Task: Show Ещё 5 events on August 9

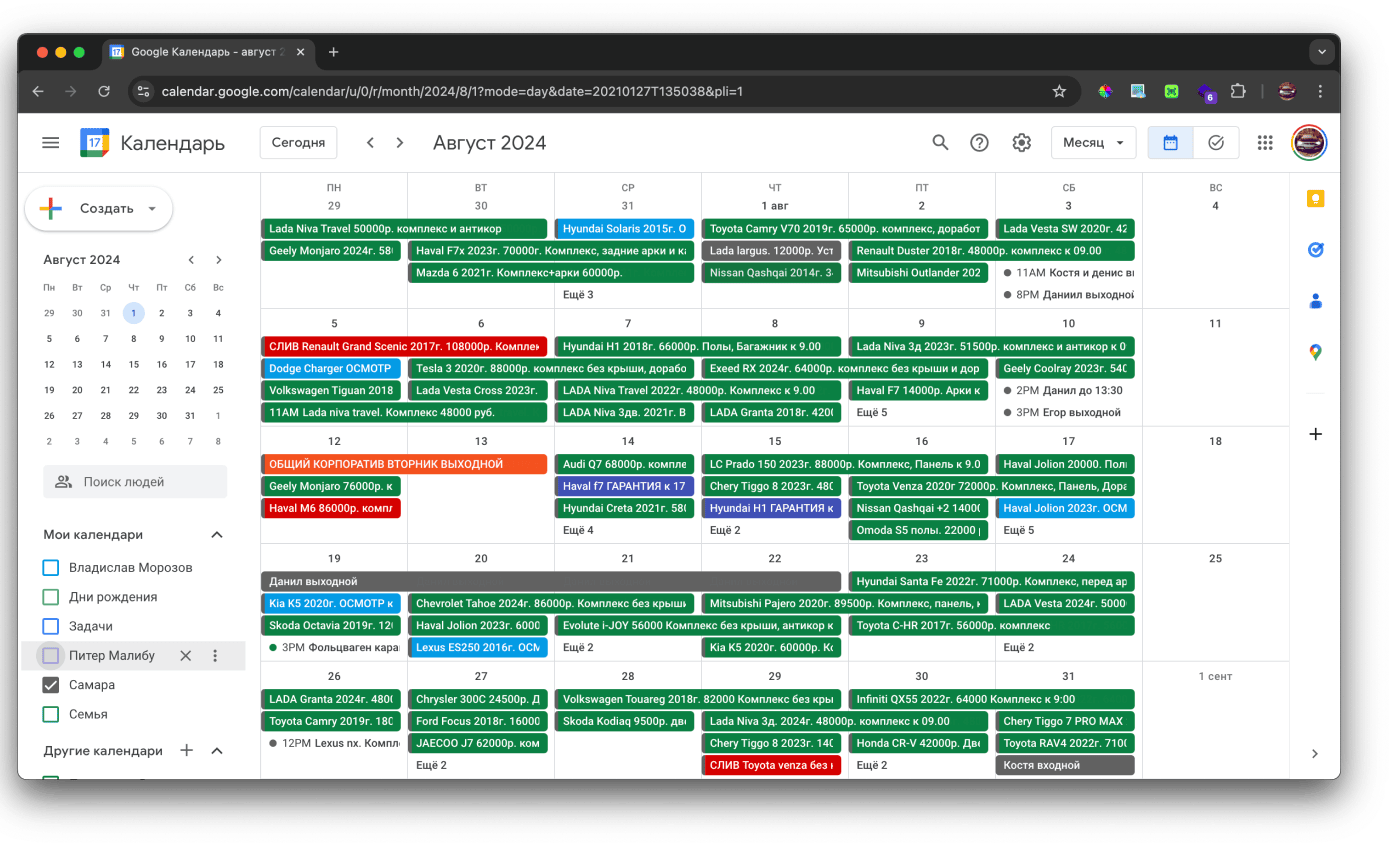Action: click(x=872, y=412)
